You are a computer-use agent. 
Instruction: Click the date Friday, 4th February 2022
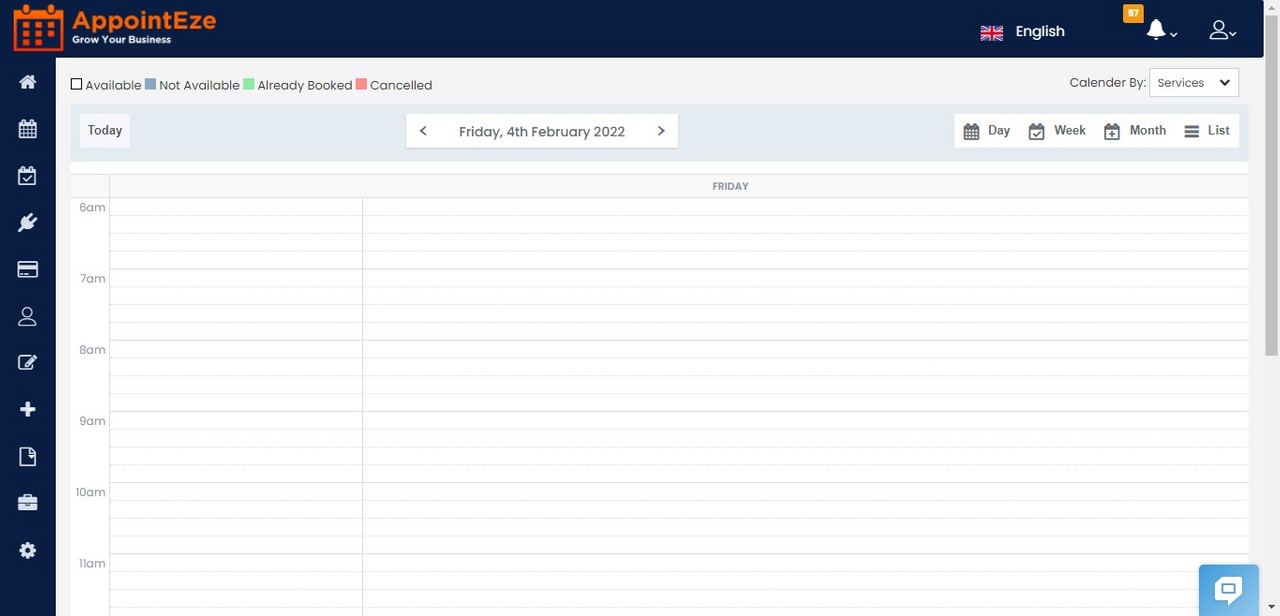(x=542, y=131)
